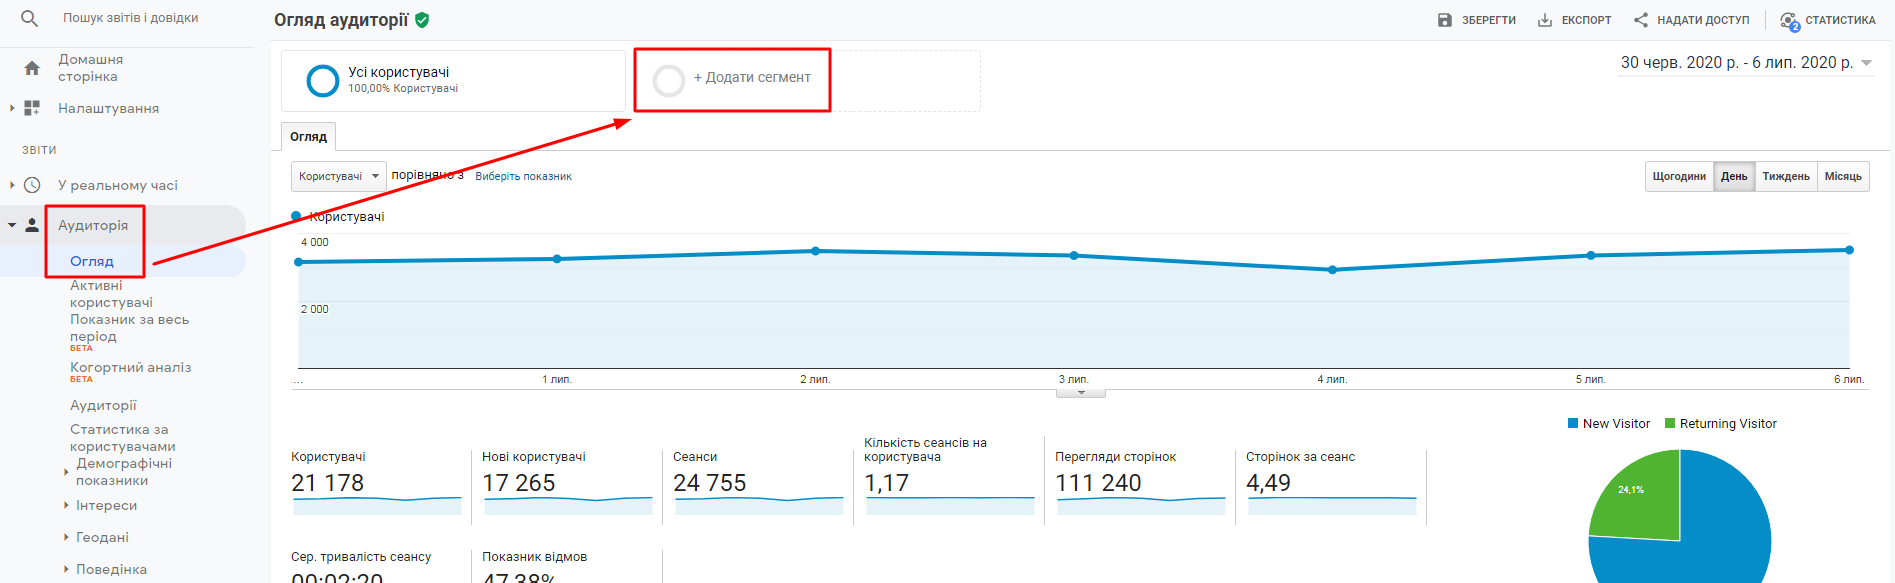1895x583 pixels.
Task: Select the Тиждень granularity
Action: point(1786,176)
